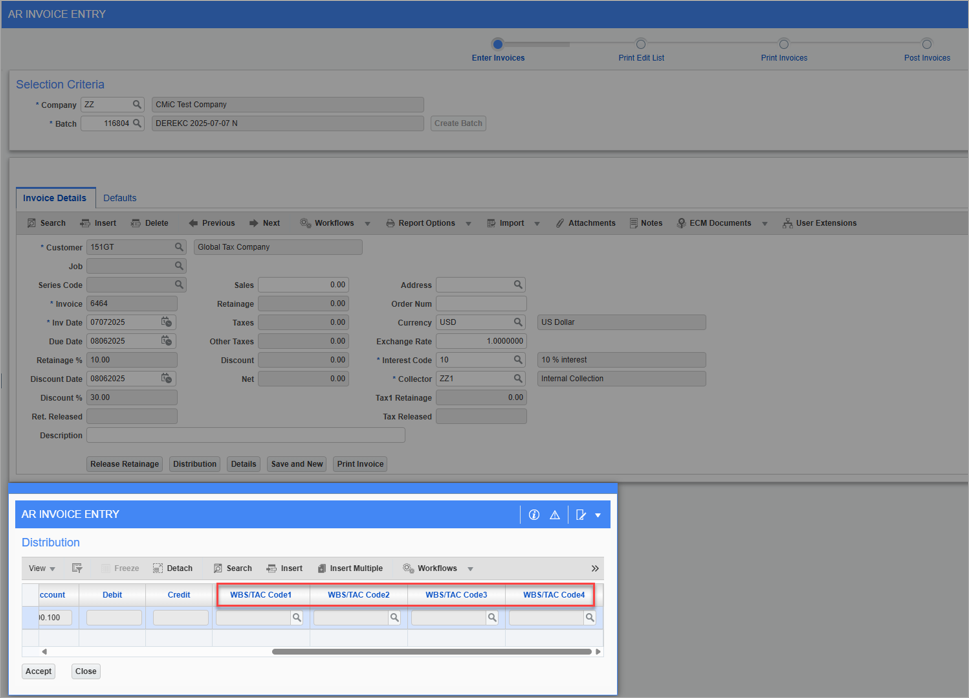Click Accept button in Distribution popup
This screenshot has width=969, height=698.
38,671
